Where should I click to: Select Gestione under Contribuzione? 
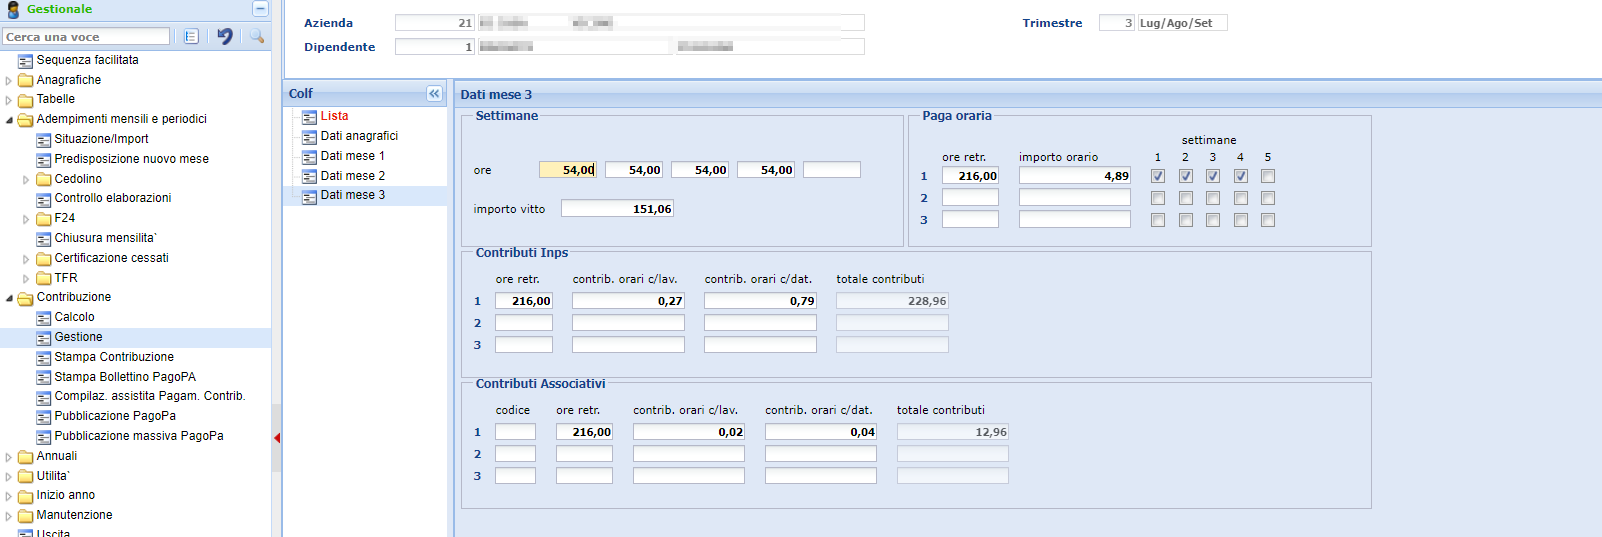[x=78, y=337]
